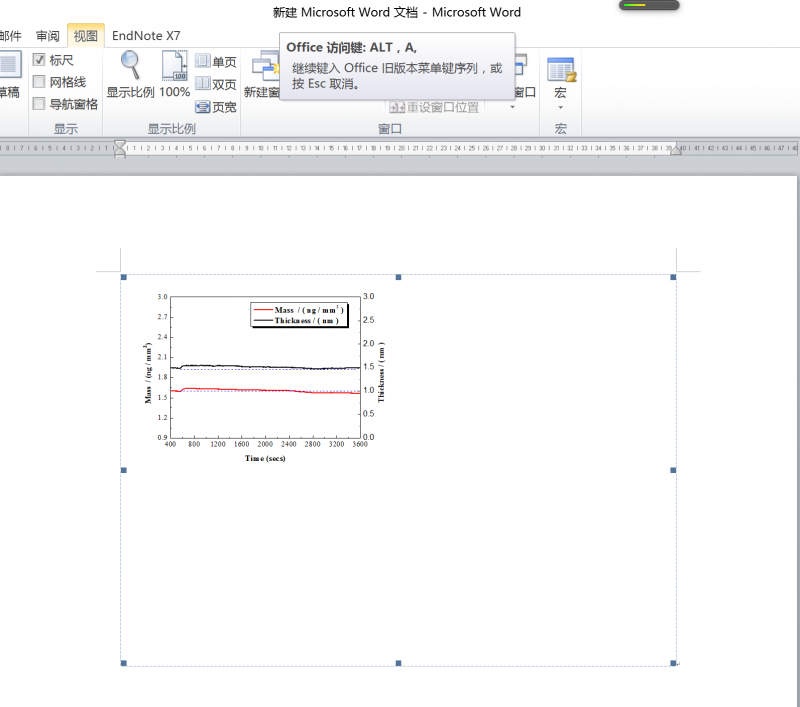
Task: Open the 审阅 ribbon tab
Action: click(47, 36)
